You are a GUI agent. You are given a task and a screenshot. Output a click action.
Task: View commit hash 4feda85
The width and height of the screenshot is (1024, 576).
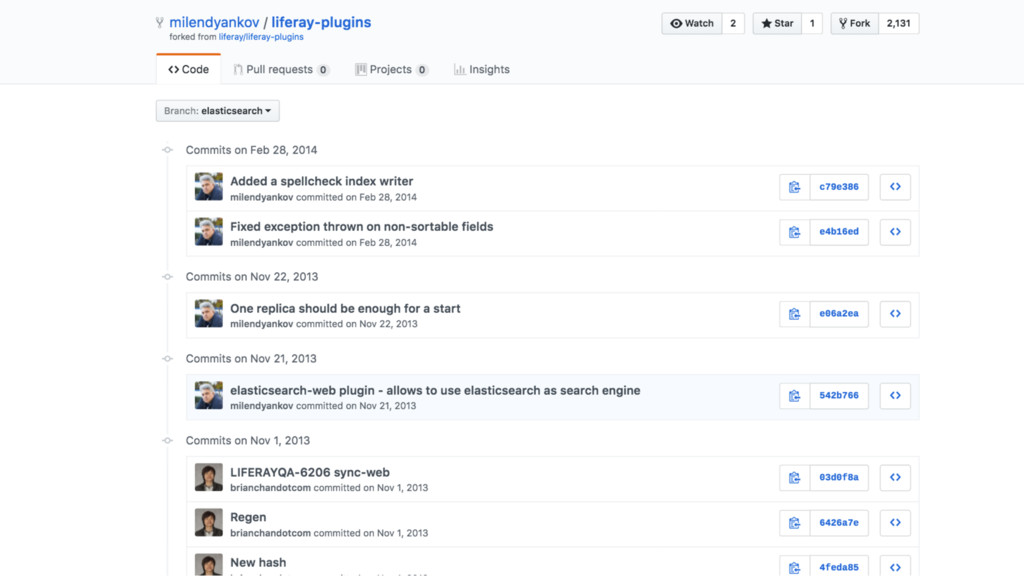(839, 567)
